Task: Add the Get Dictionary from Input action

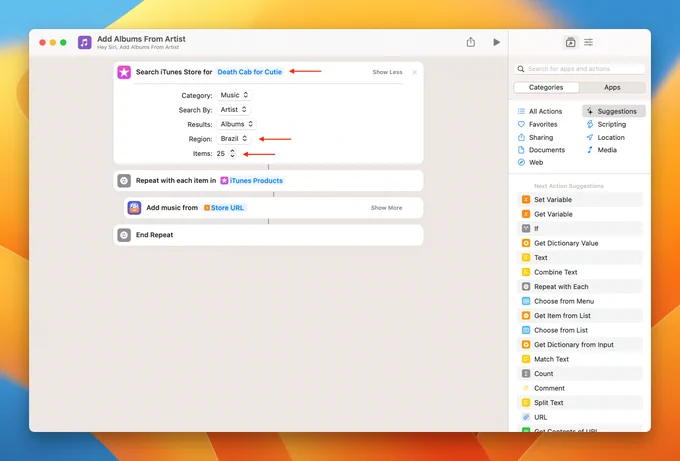Action: click(x=580, y=345)
